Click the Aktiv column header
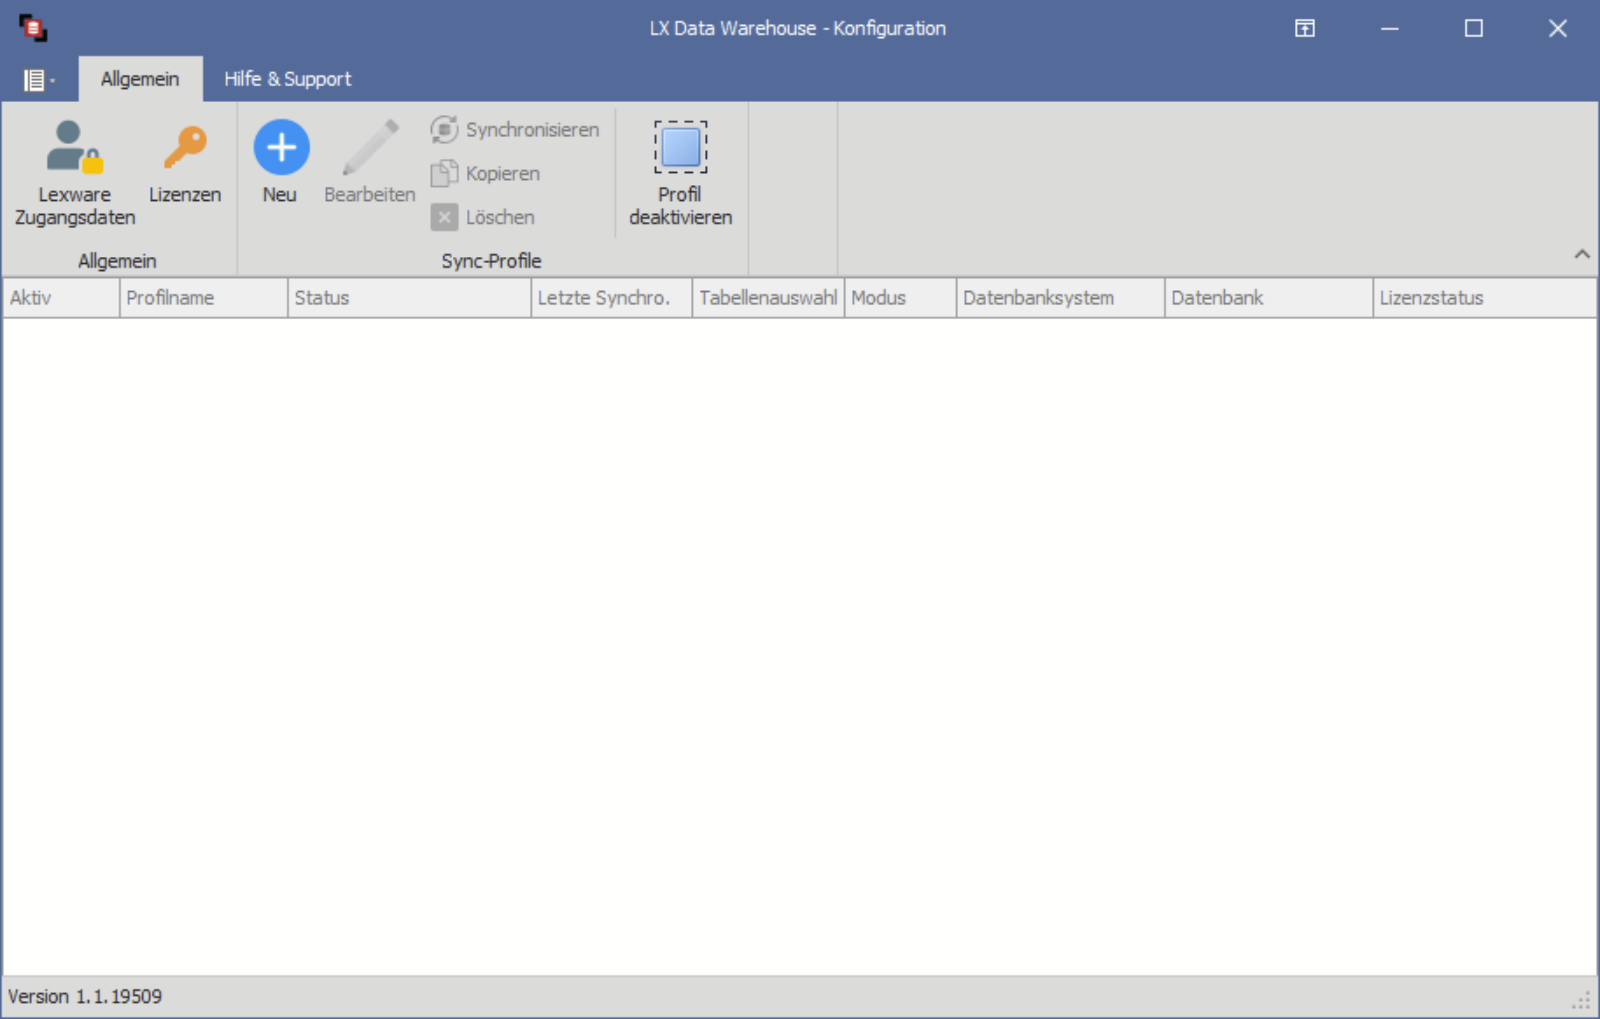The height and width of the screenshot is (1019, 1600). 60,298
